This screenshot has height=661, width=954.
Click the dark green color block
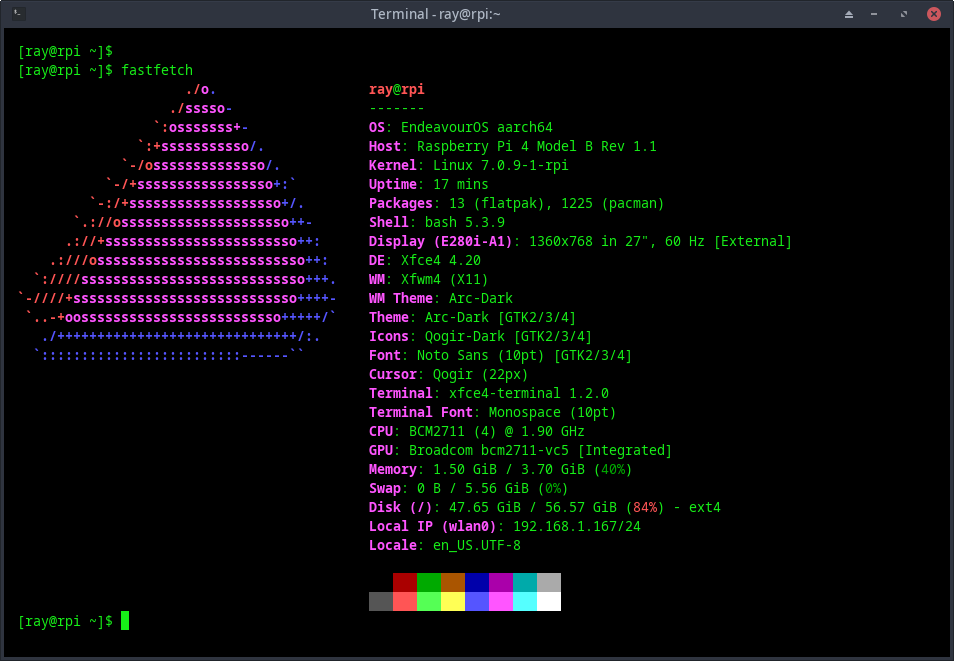click(x=429, y=582)
